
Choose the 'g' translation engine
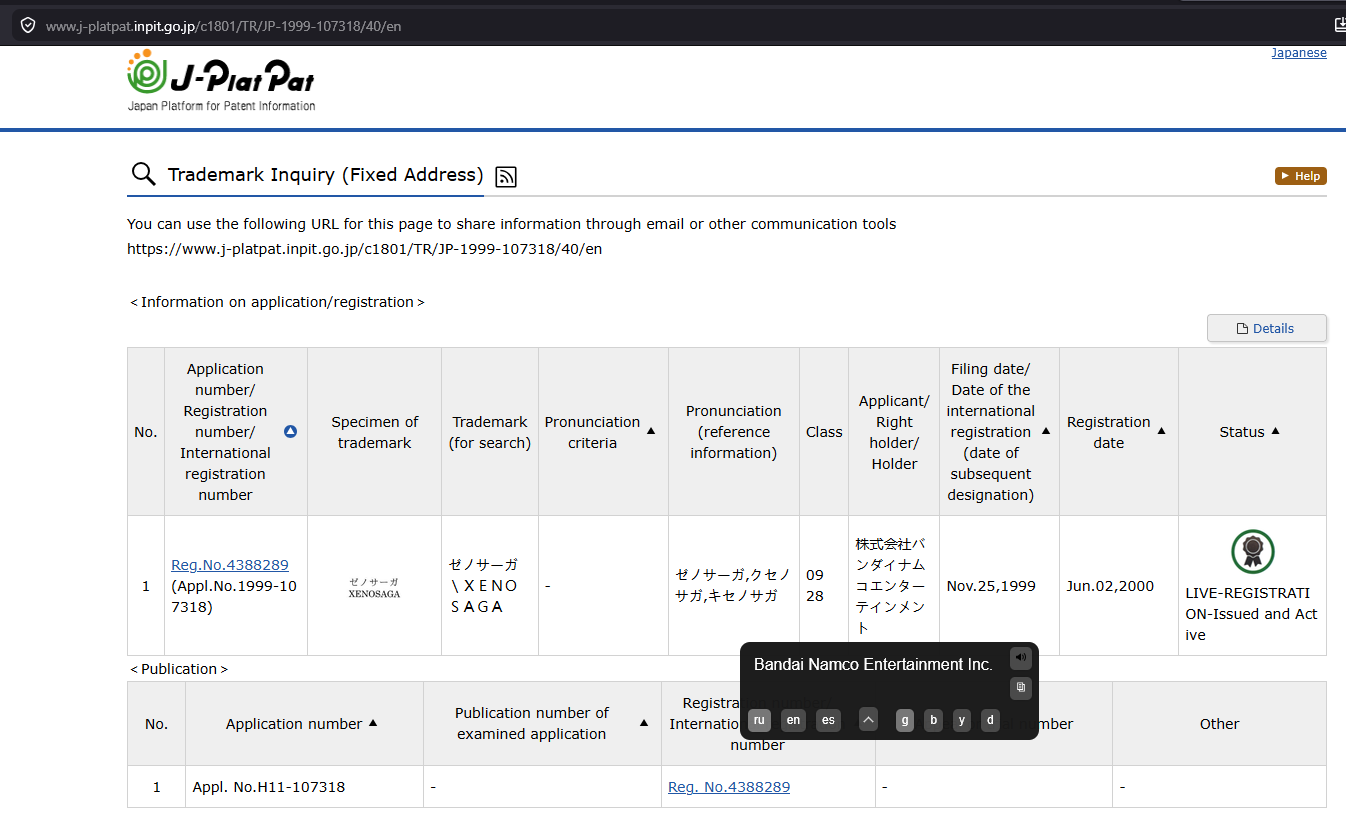[x=905, y=720]
